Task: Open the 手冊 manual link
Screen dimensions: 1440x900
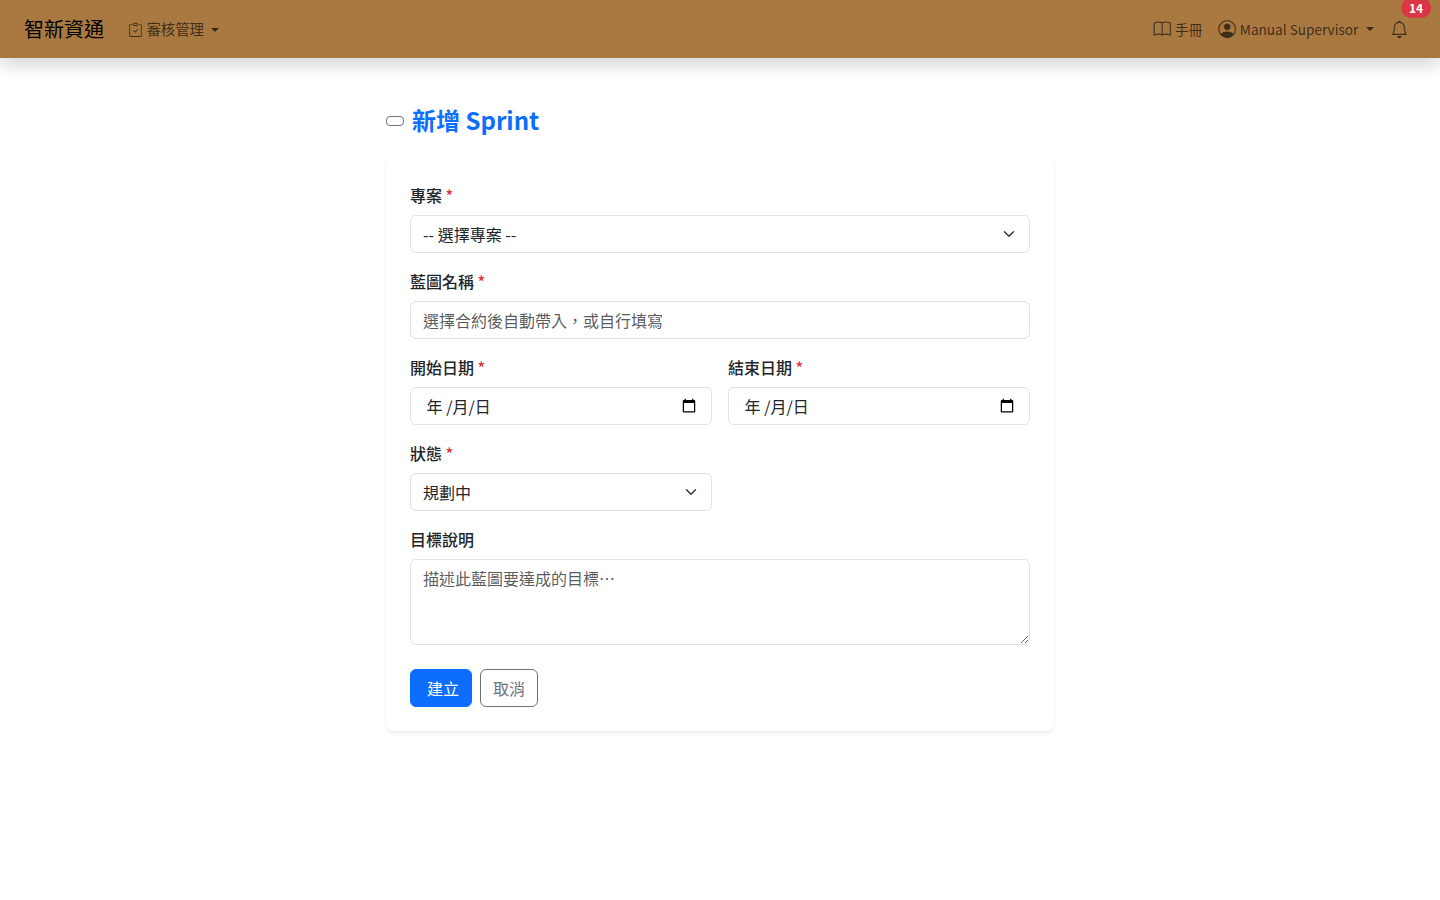Action: tap(1178, 30)
